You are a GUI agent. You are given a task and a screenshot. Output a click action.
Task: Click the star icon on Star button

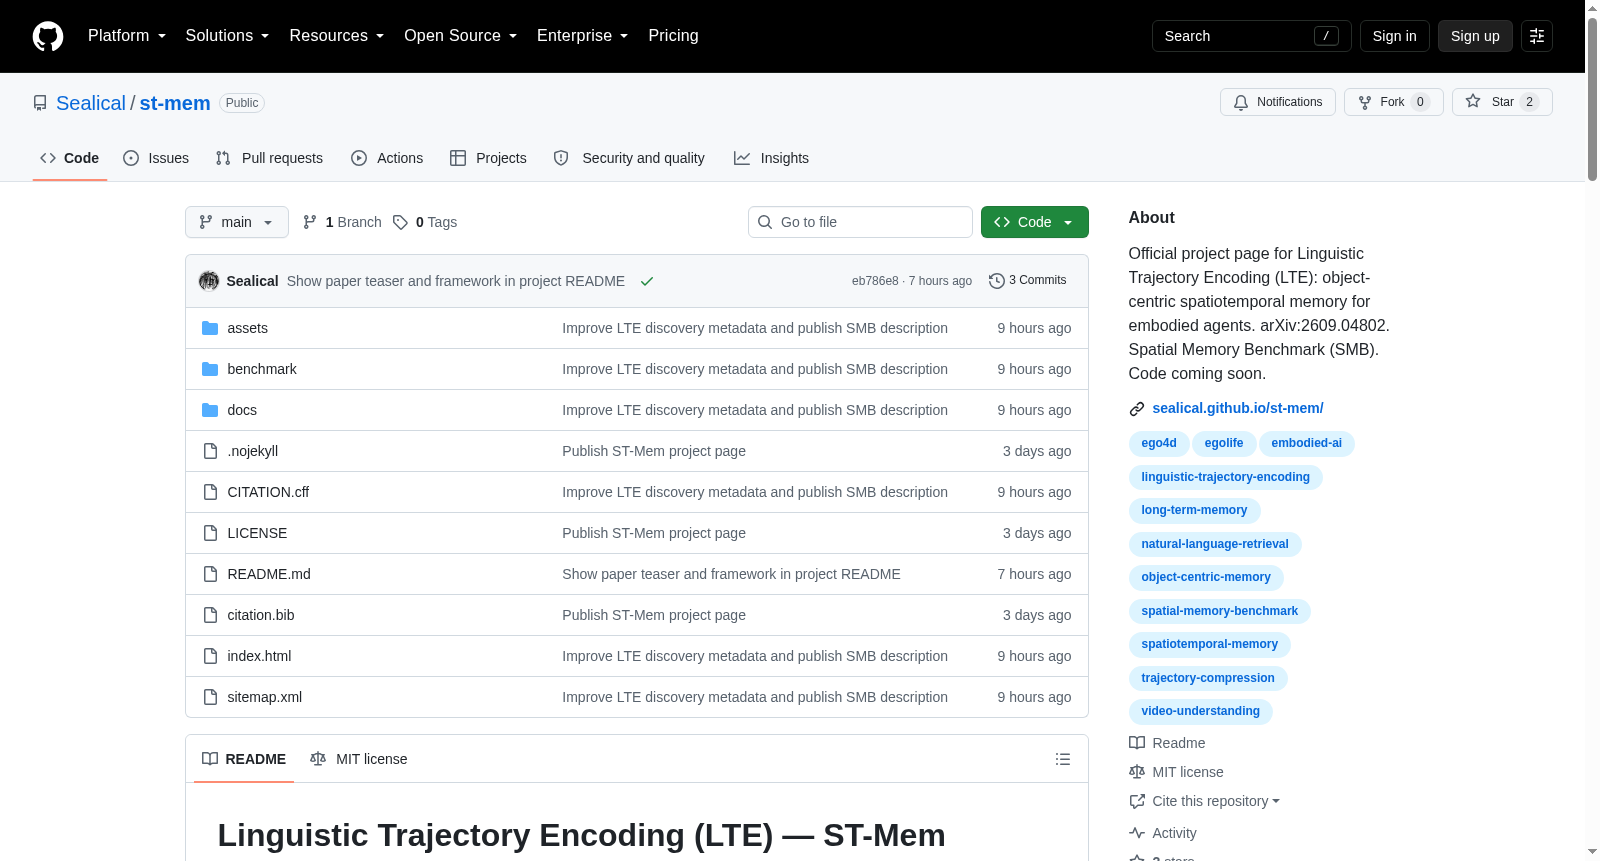[x=1473, y=101]
